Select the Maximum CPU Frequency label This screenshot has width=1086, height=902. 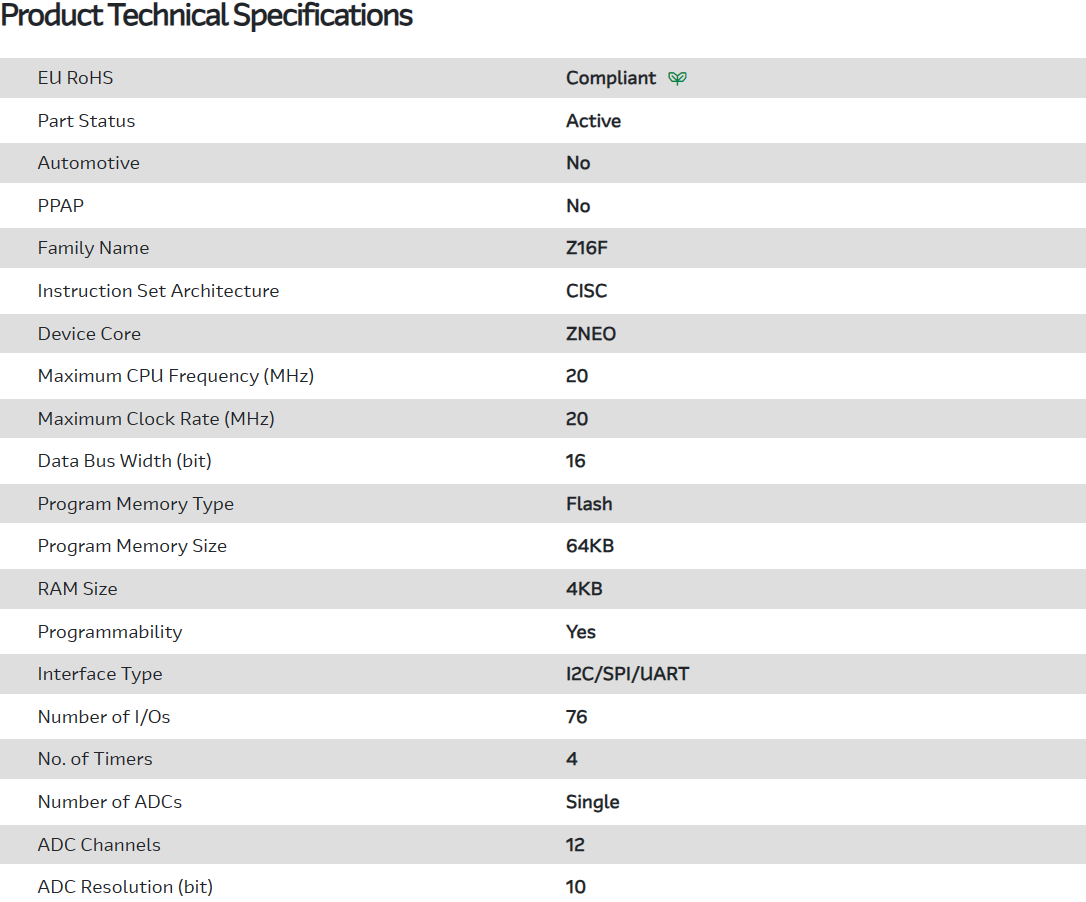pyautogui.click(x=176, y=376)
